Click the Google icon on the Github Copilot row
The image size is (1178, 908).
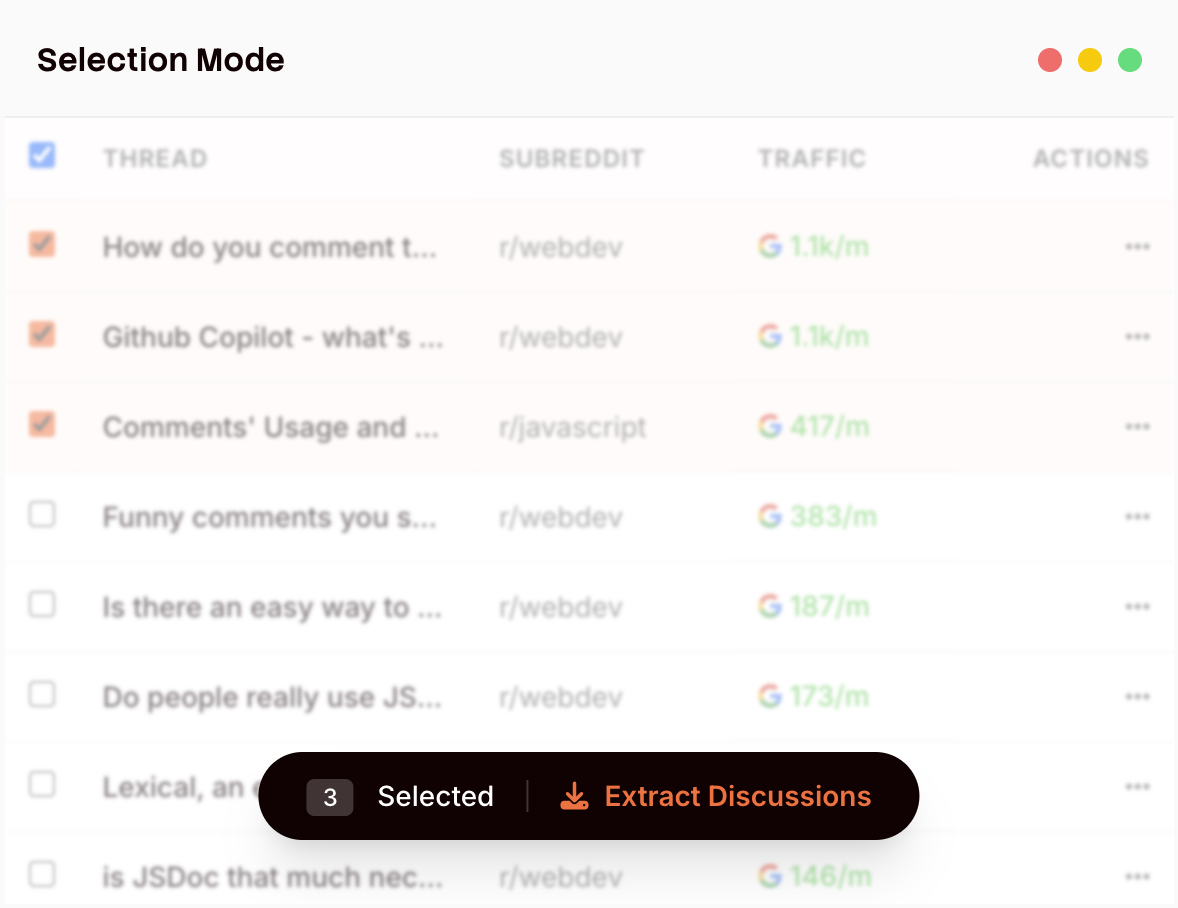click(768, 337)
